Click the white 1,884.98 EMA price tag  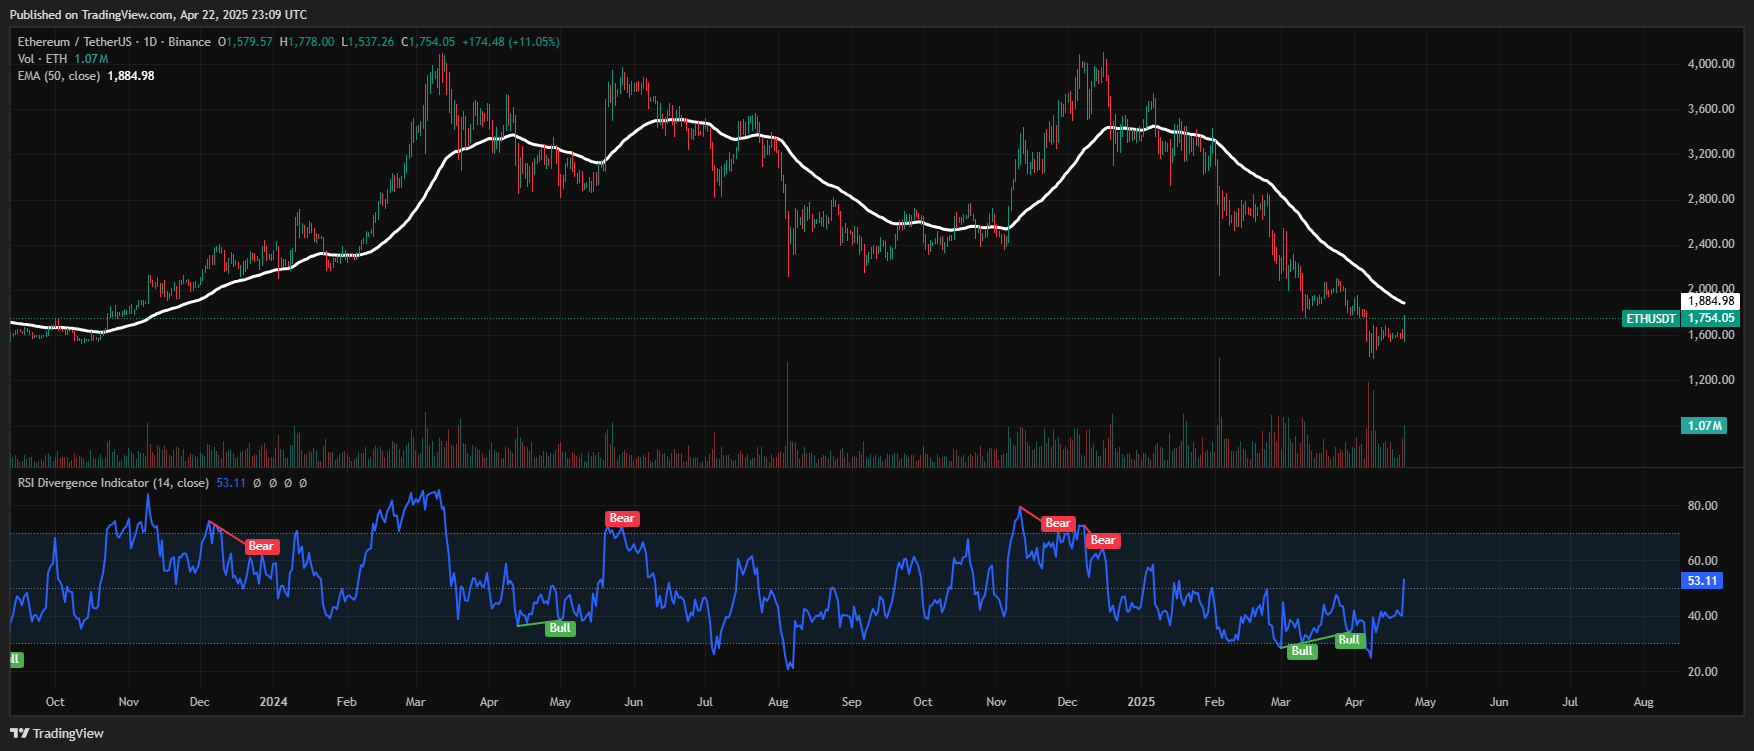[x=1712, y=301]
